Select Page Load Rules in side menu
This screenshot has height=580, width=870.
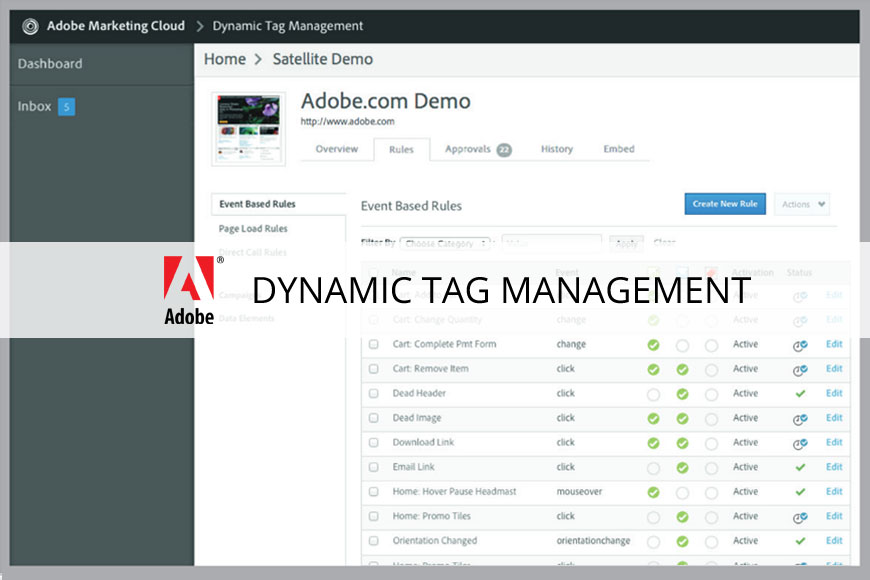pos(253,229)
